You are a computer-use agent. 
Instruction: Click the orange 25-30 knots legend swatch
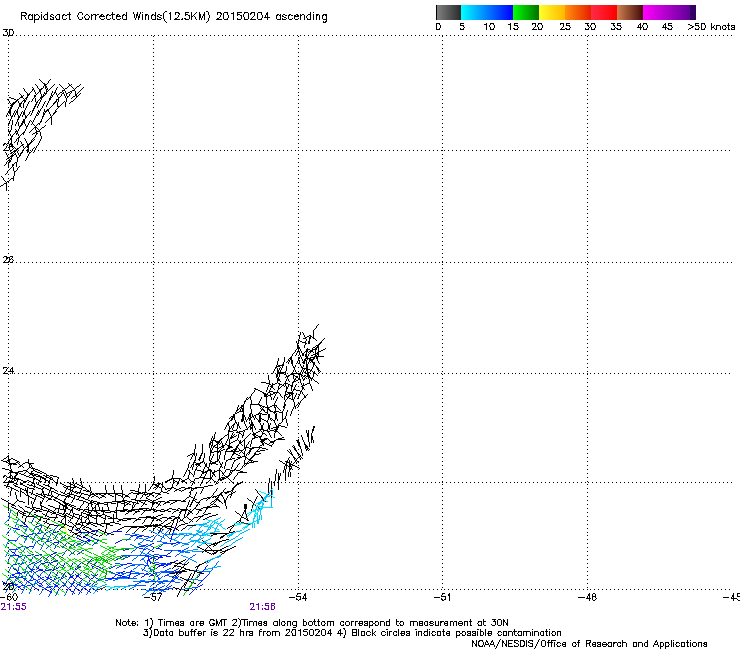click(578, 12)
